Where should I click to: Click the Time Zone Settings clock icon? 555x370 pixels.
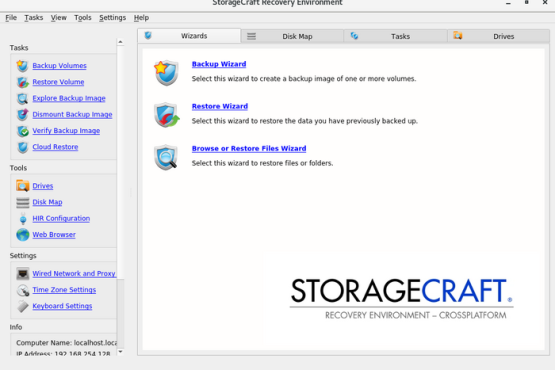[22, 290]
